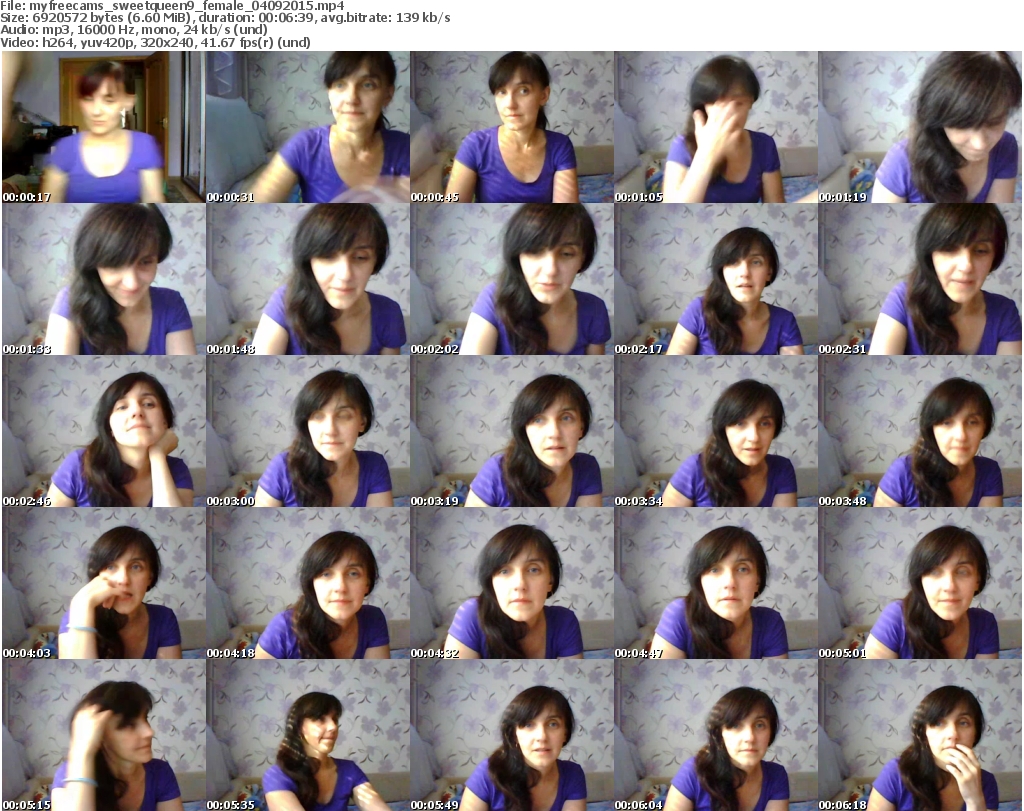
Task: Click the 00:05:15 video frame
Action: tap(103, 735)
